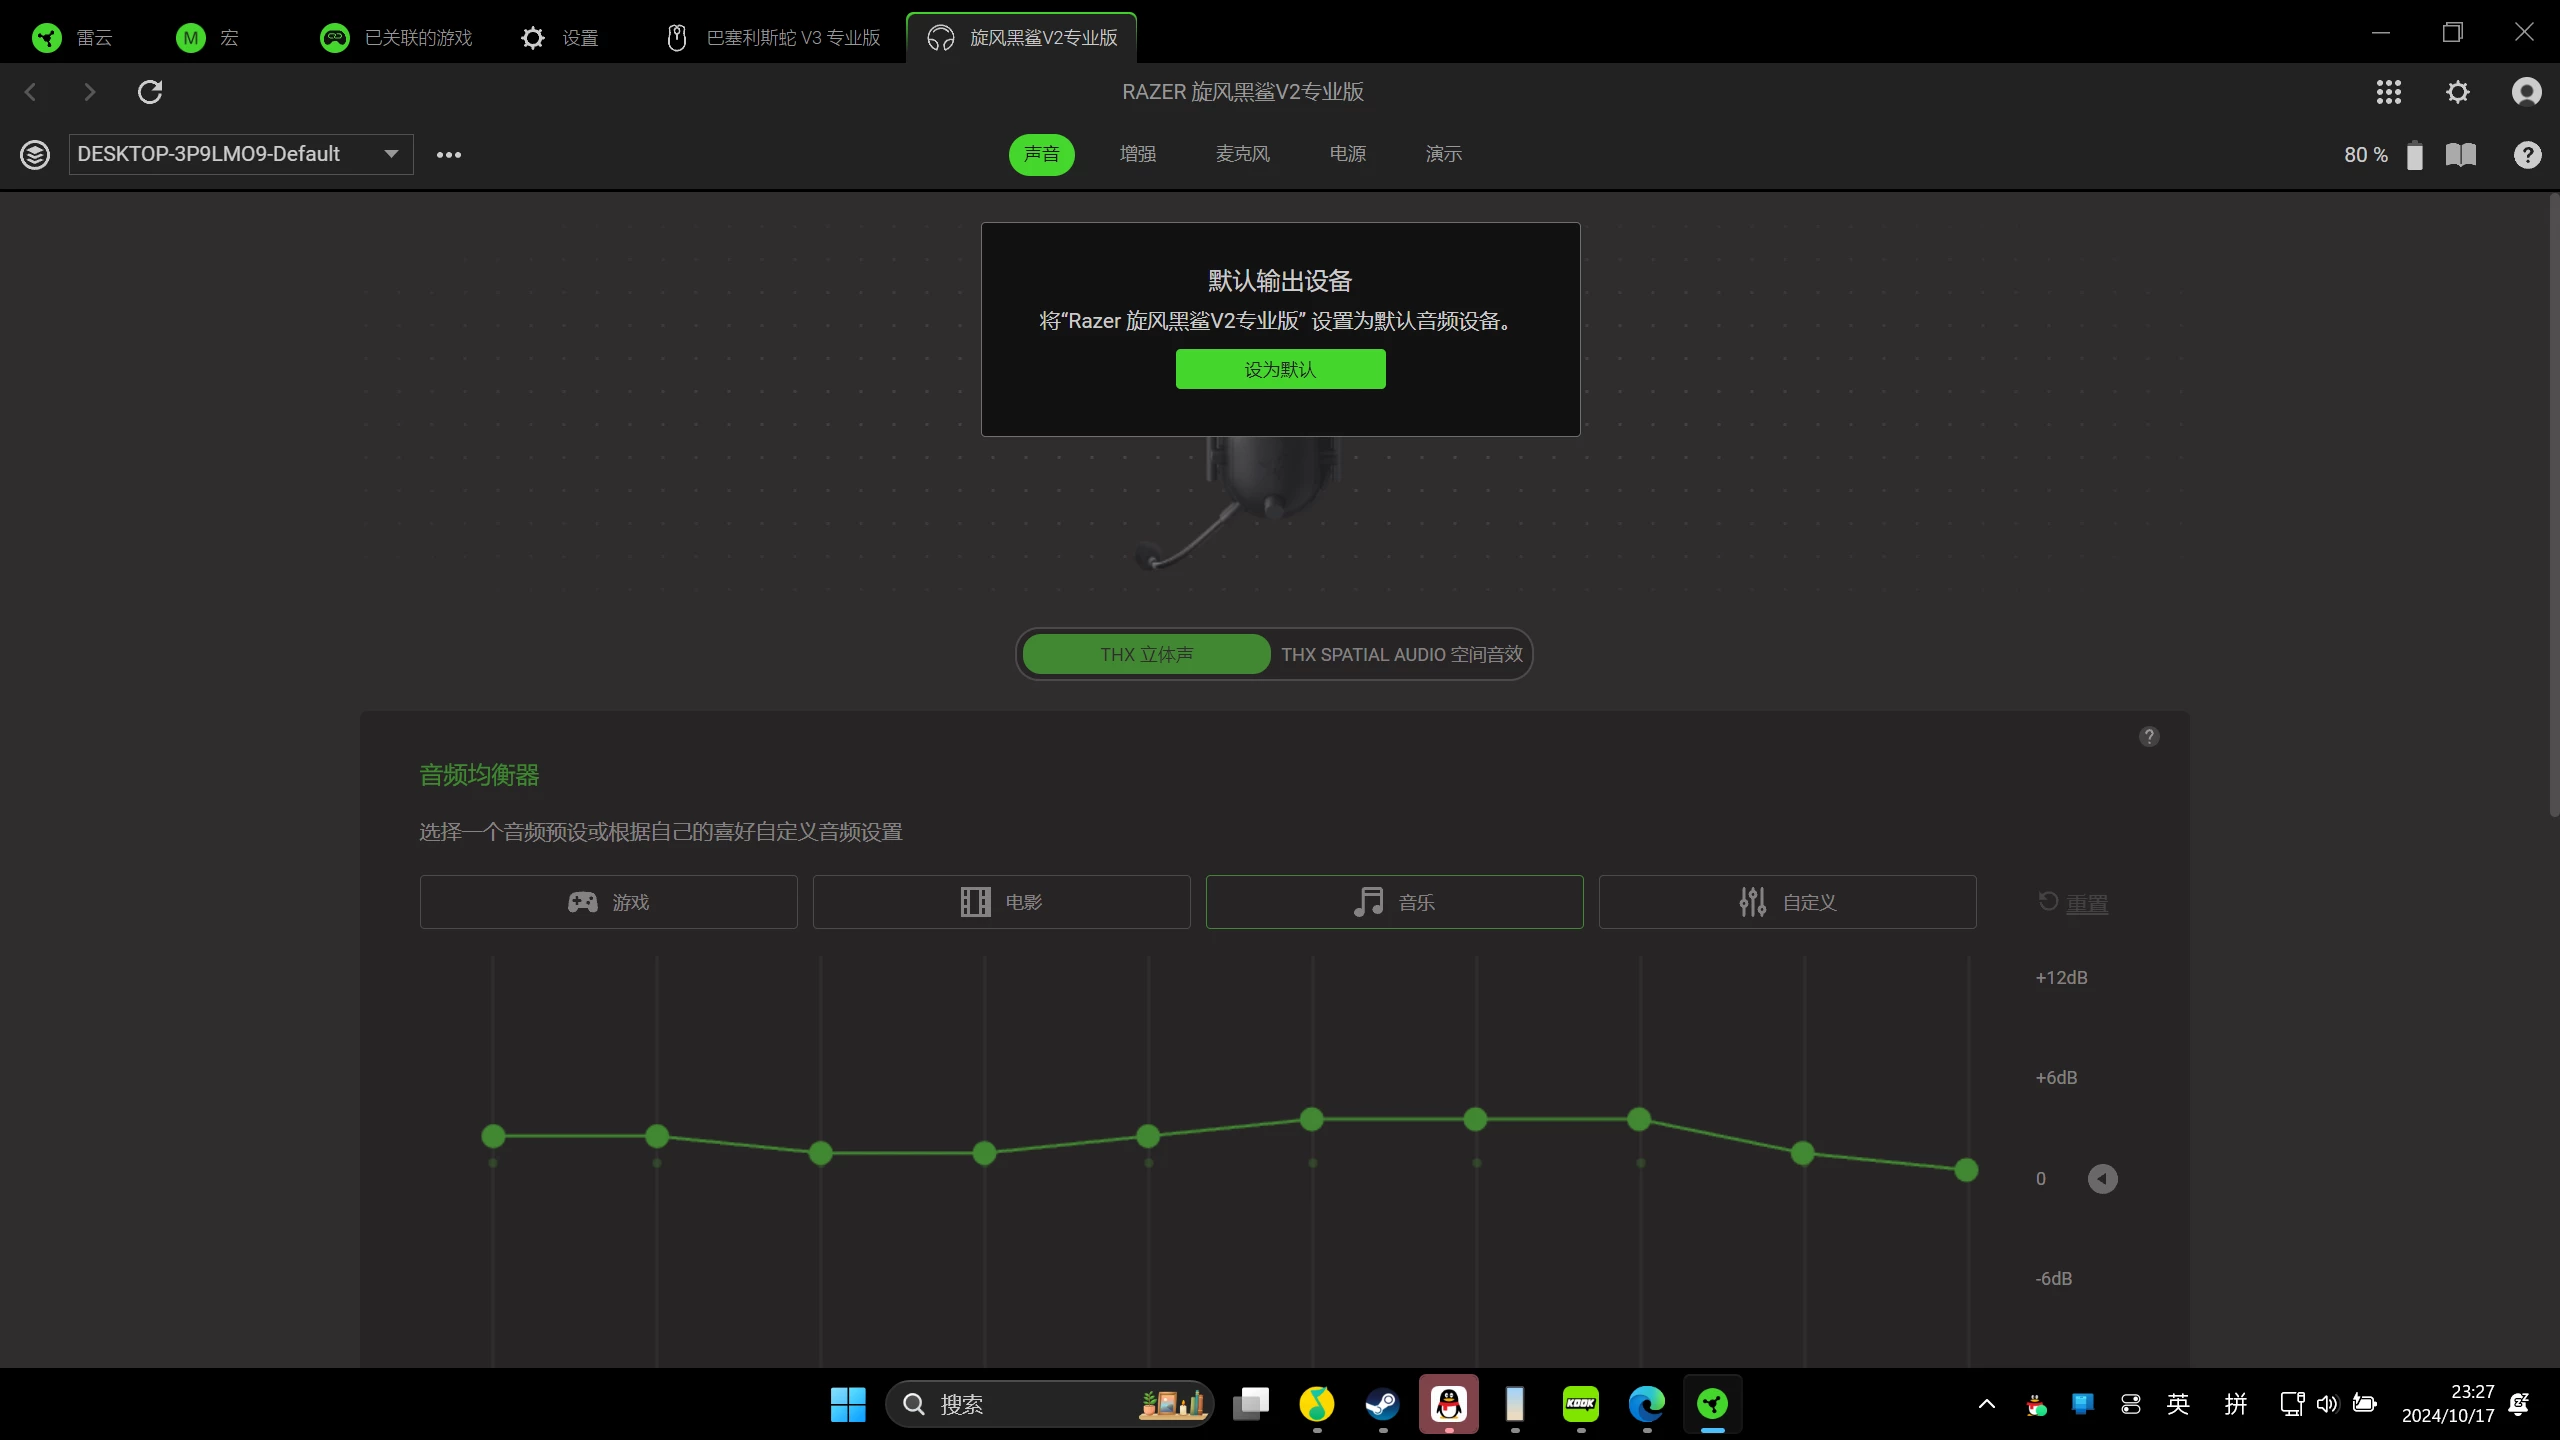Check the headset battery icon

pos(2414,154)
